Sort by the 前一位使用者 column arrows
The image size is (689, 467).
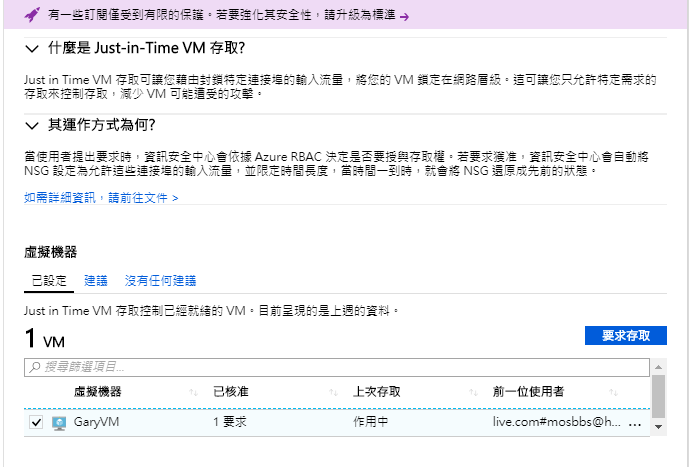click(613, 392)
